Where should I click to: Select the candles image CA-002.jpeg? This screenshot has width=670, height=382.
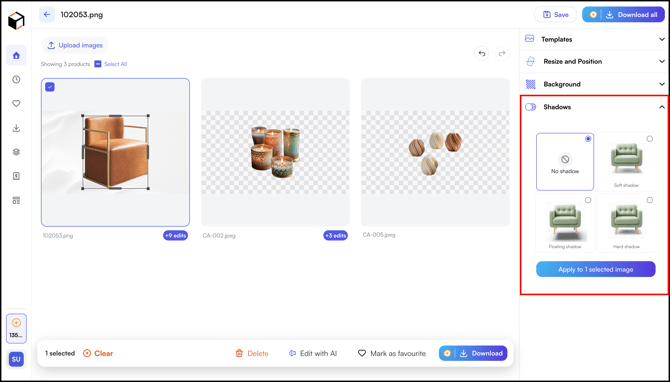tap(275, 152)
